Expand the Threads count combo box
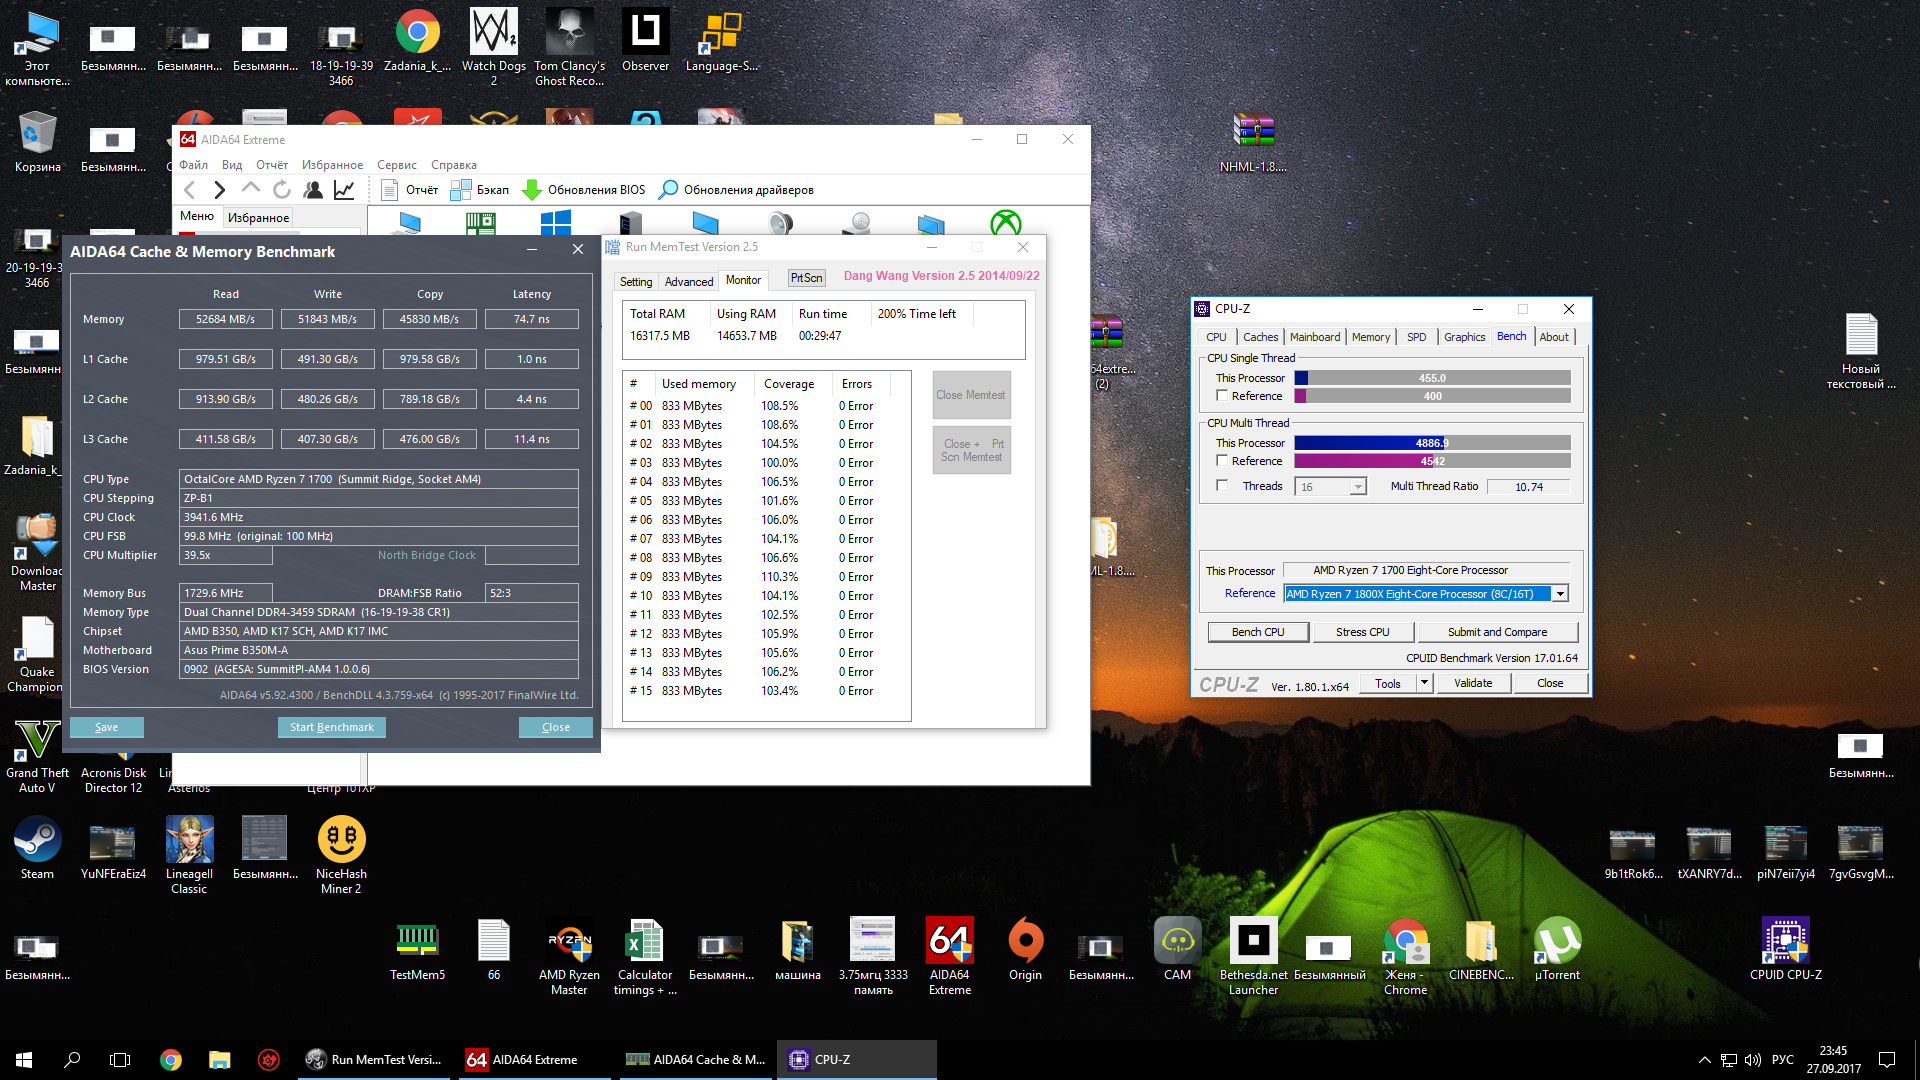 [1357, 487]
